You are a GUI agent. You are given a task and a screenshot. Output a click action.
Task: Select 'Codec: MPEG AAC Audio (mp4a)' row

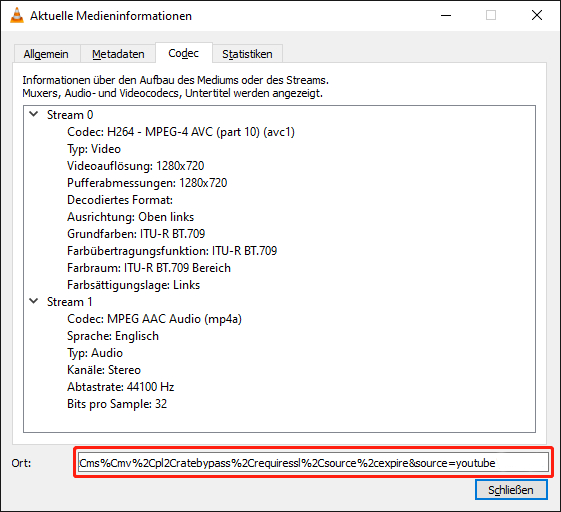tap(155, 319)
